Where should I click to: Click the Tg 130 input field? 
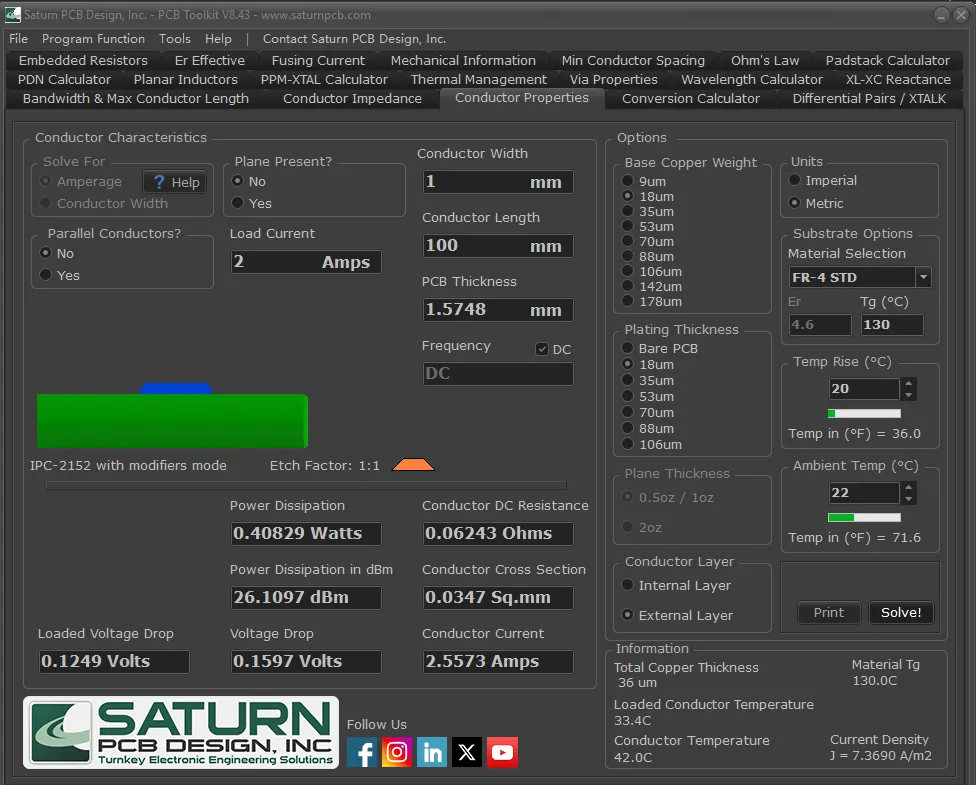click(x=891, y=324)
